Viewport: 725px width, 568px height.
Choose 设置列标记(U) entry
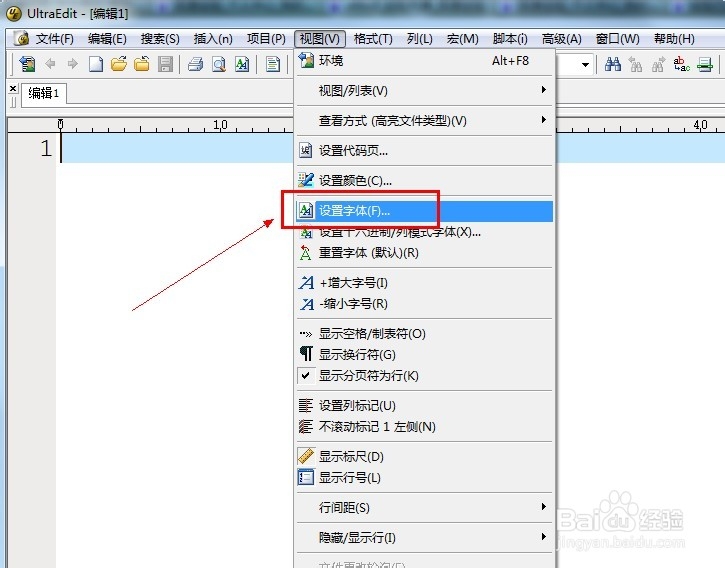[x=424, y=406]
